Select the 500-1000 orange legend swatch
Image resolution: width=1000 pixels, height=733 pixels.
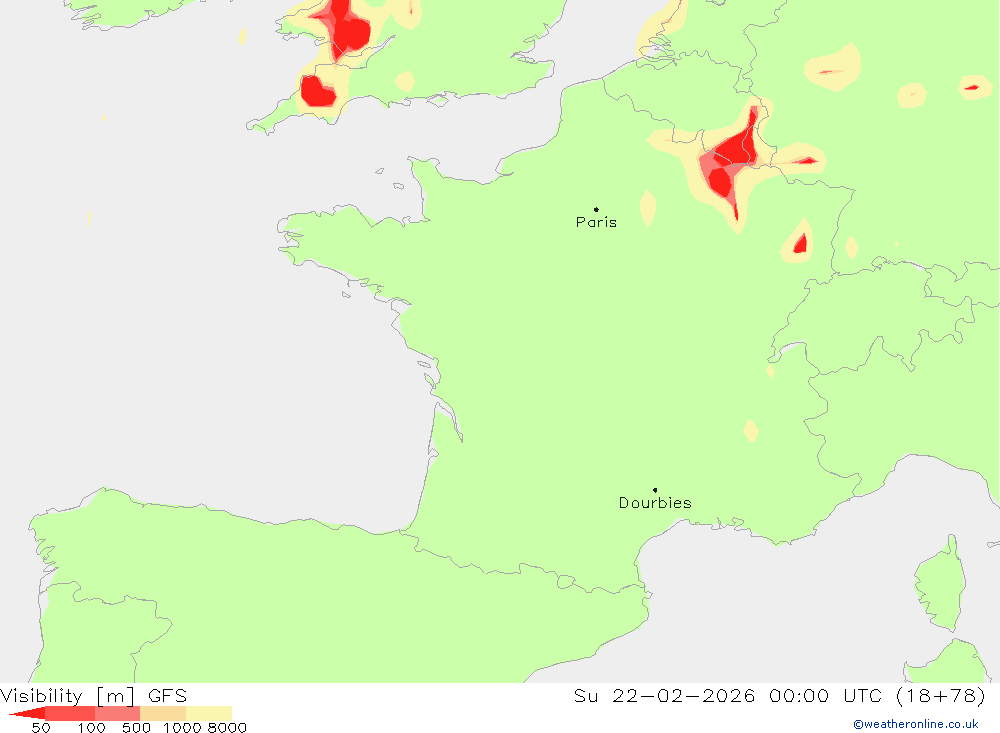163,713
